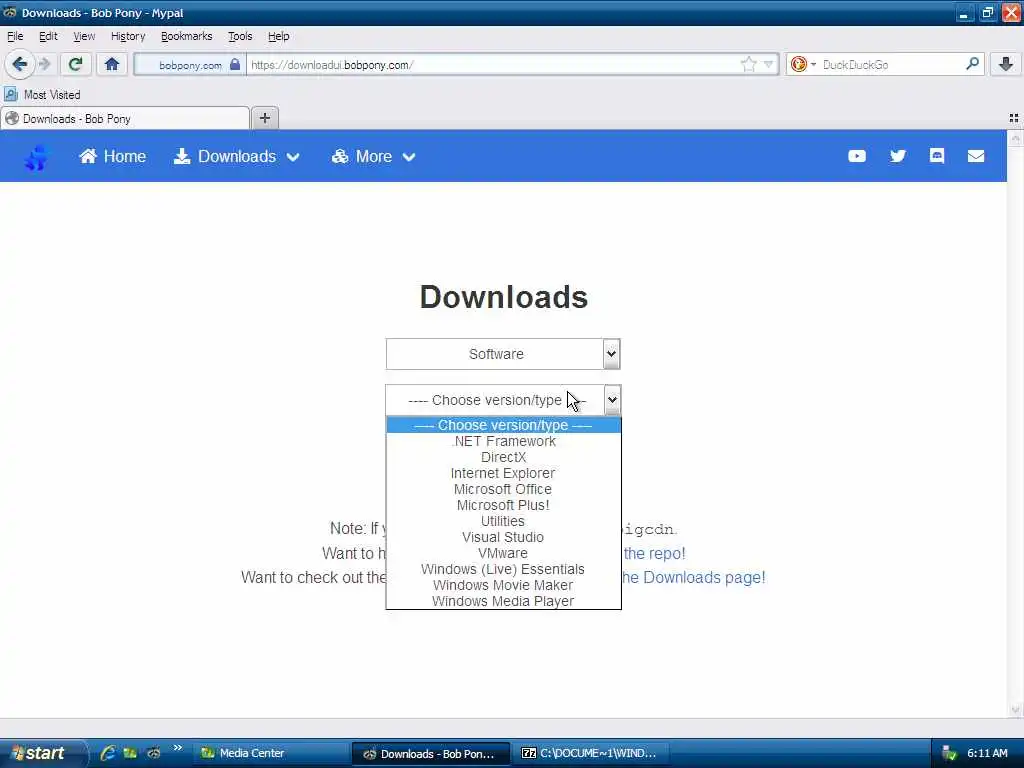This screenshot has width=1024, height=768.
Task: Go to browser home page icon
Action: [x=112, y=64]
